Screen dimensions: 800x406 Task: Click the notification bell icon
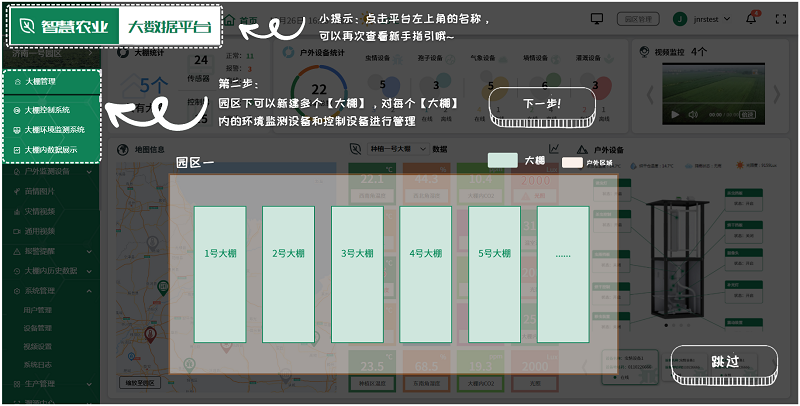click(752, 18)
